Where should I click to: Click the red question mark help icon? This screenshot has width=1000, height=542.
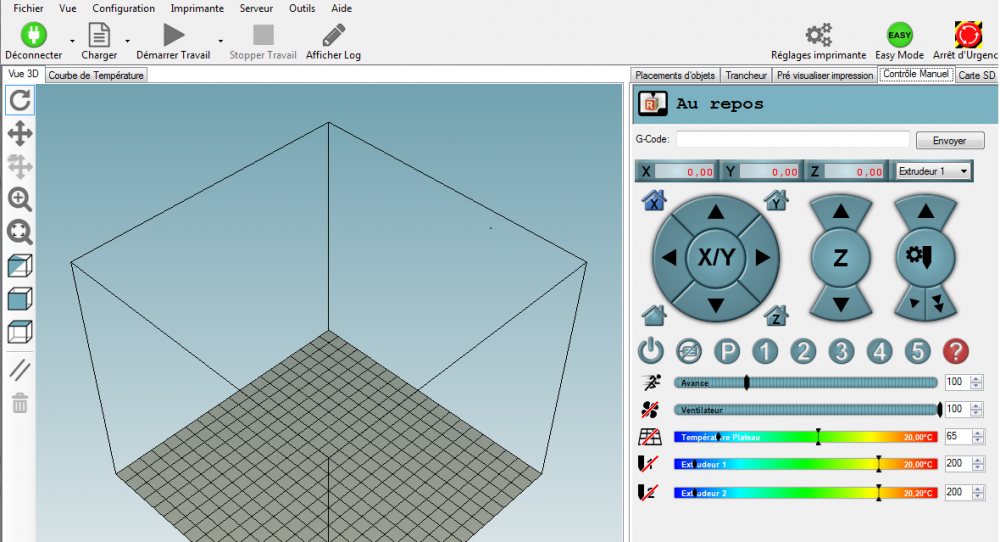click(x=955, y=351)
